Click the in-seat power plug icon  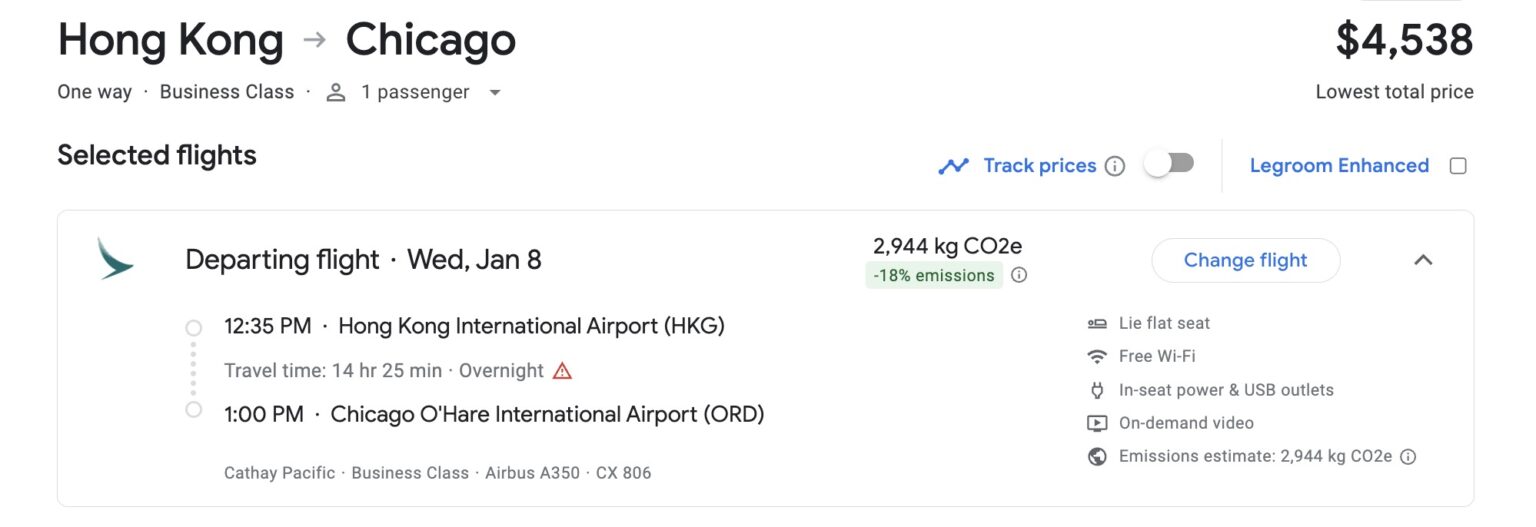(1097, 390)
